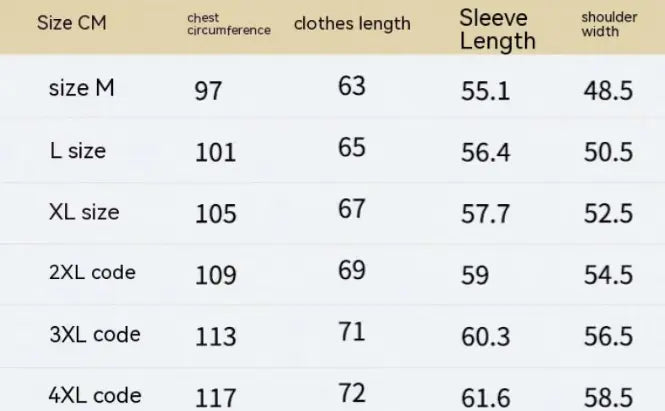Click the "L size" row label

pos(78,151)
